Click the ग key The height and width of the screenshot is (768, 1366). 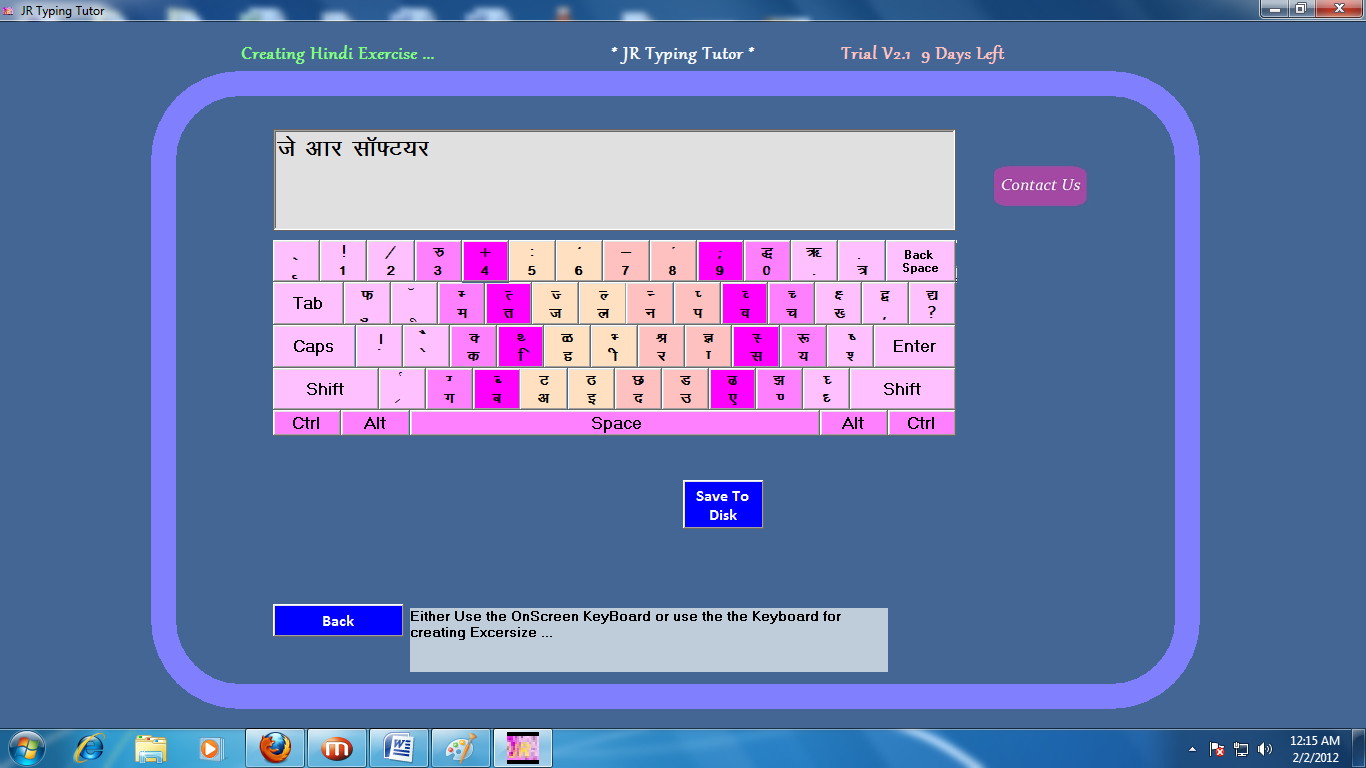[449, 389]
